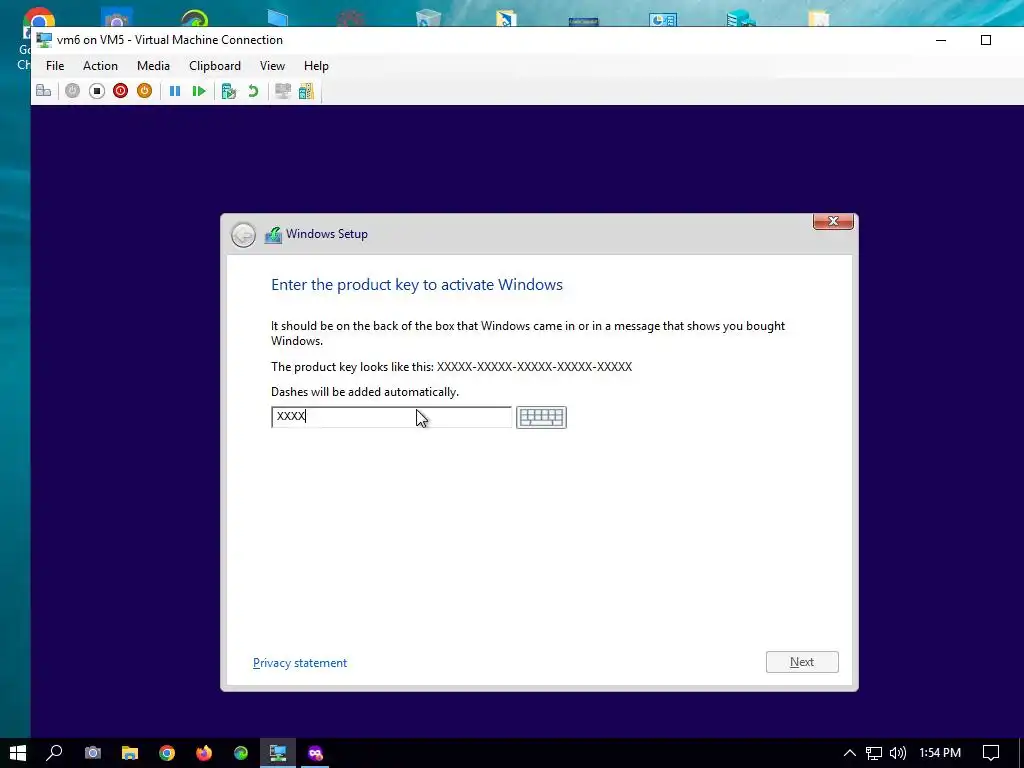
Task: Minimize the Virtual Machine Connection window
Action: coord(941,40)
